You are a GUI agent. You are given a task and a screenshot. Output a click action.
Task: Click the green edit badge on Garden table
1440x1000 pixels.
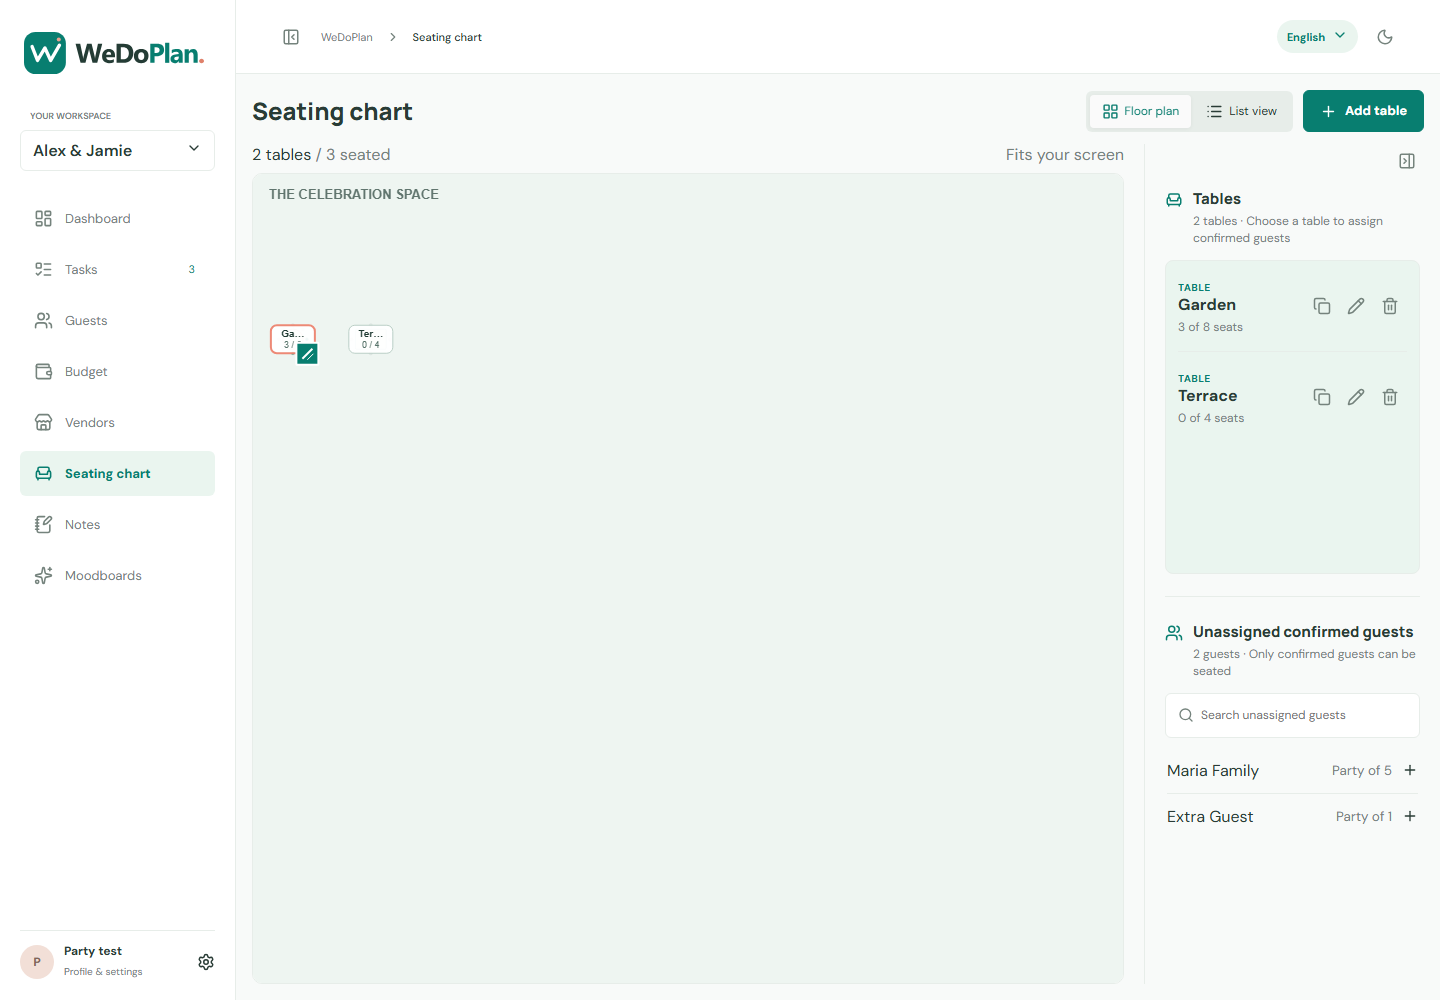pos(307,354)
